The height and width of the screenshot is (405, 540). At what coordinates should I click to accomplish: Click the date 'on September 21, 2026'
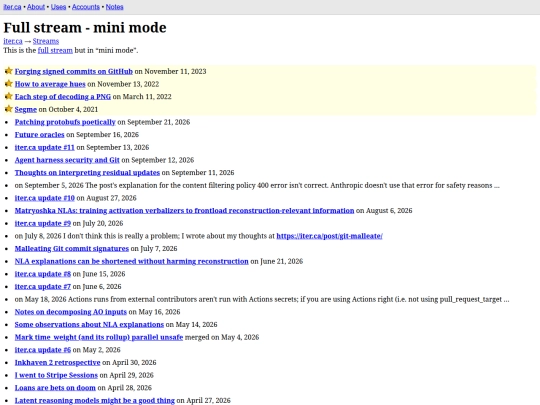[154, 122]
